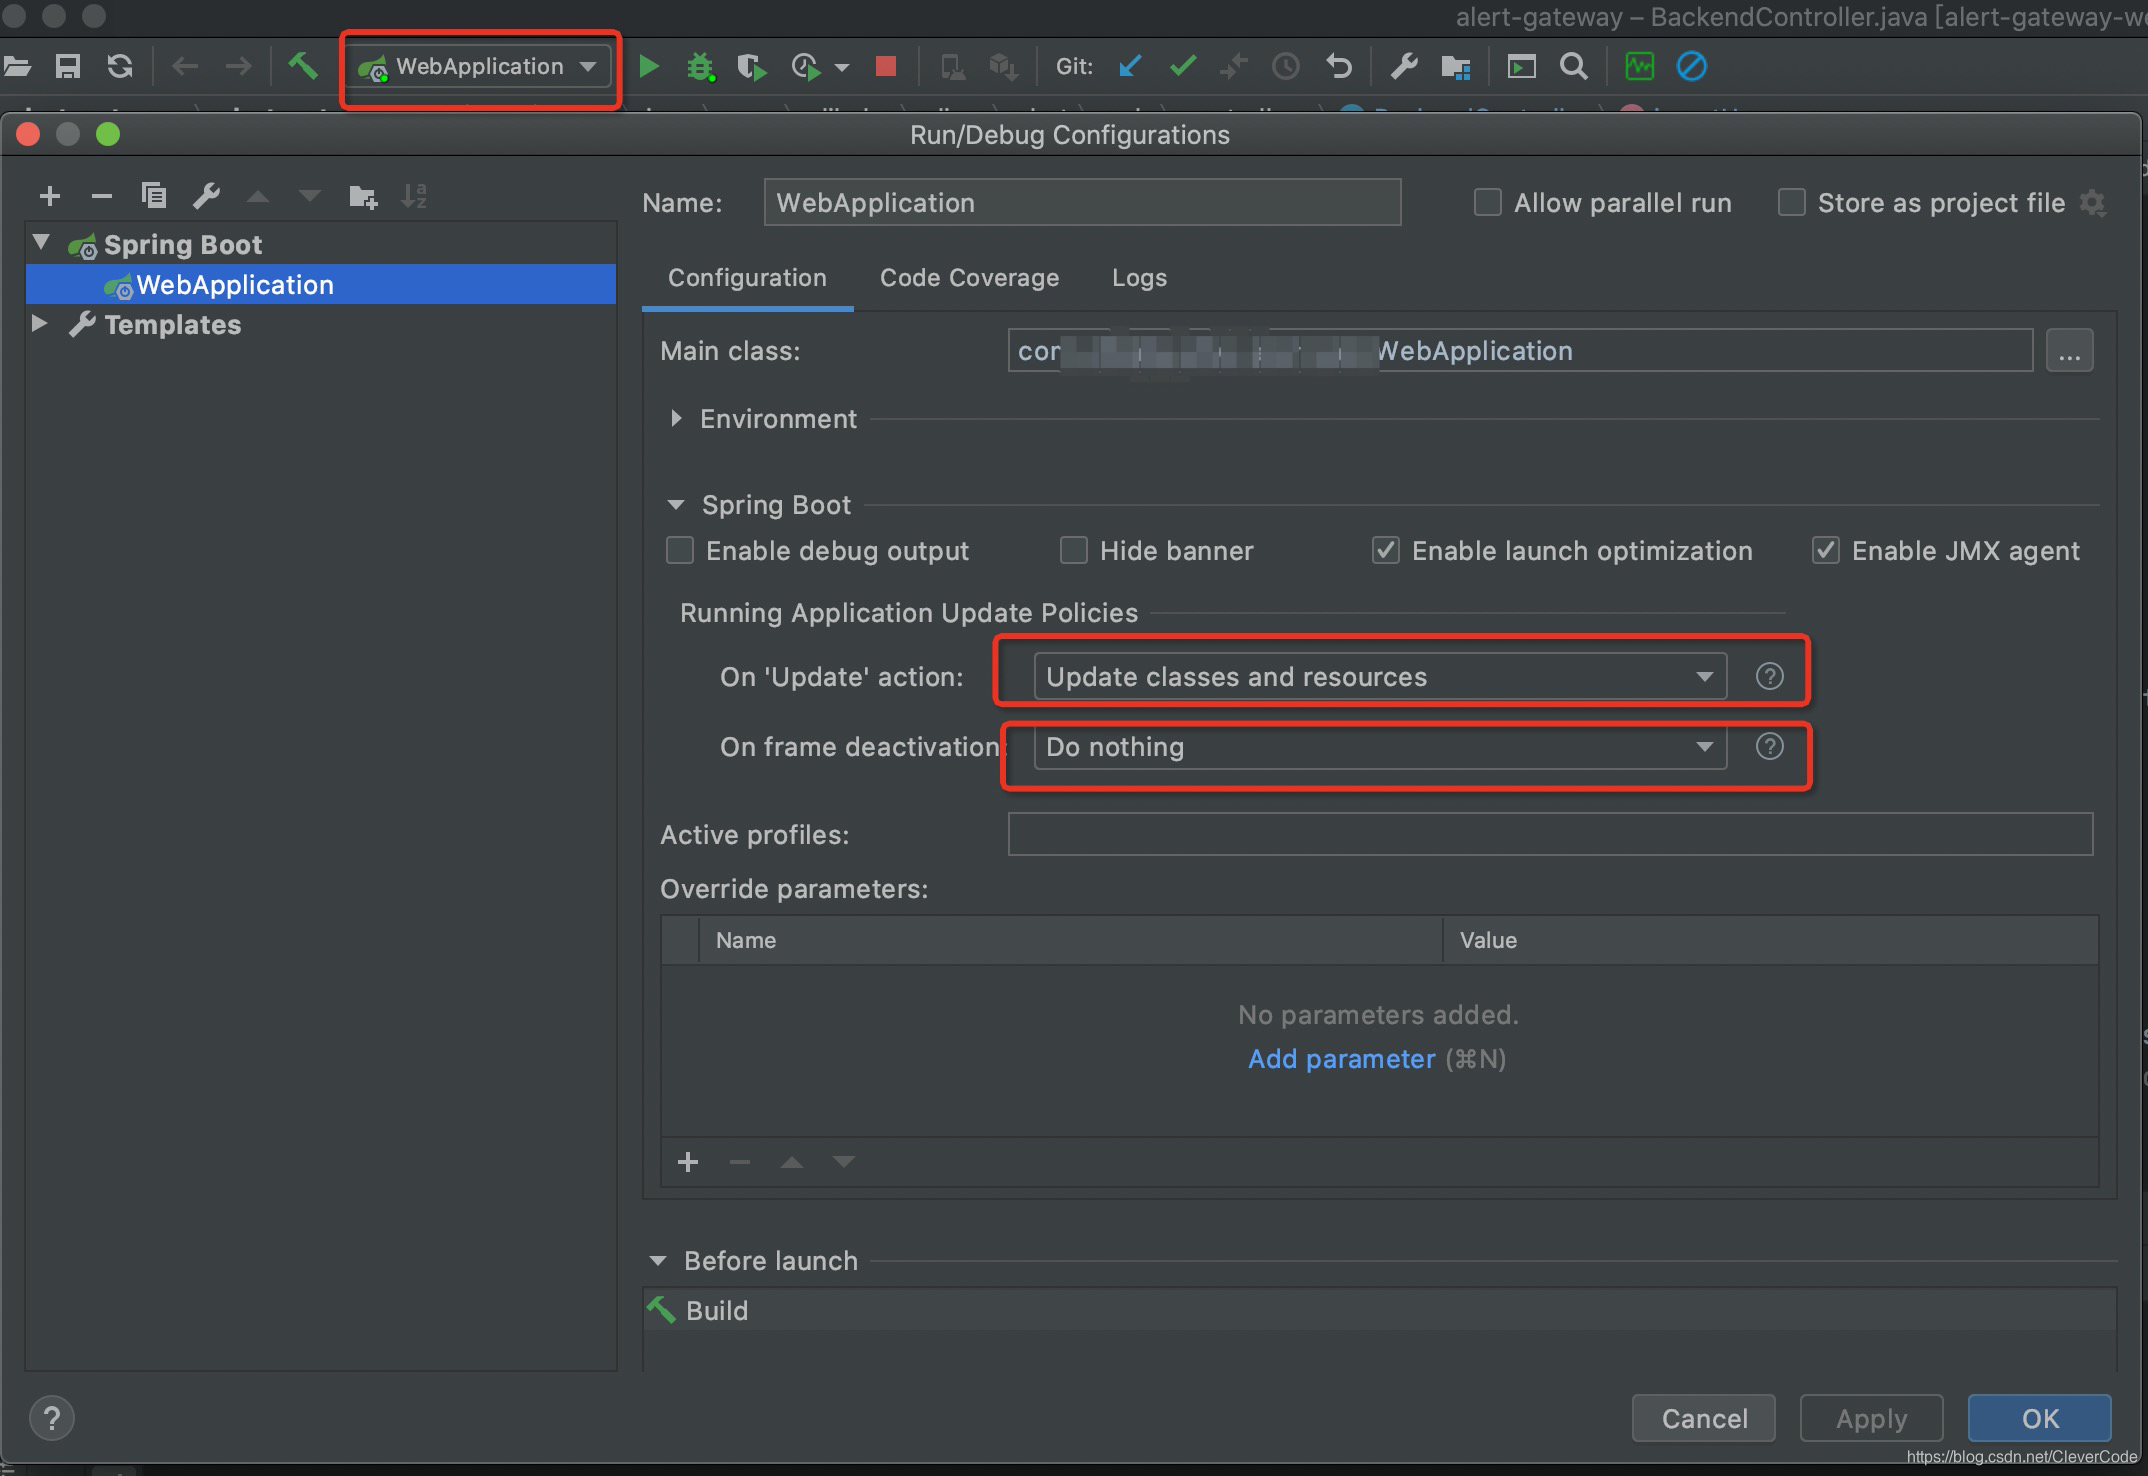The height and width of the screenshot is (1476, 2148).
Task: Click the Add parameter link
Action: tap(1342, 1059)
